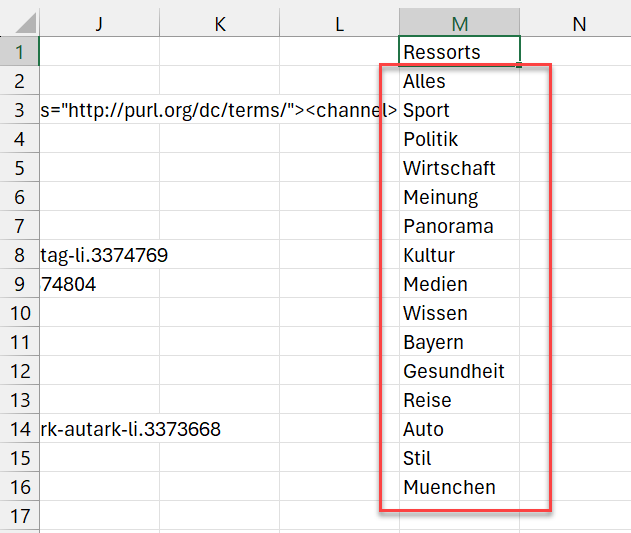Click the Gesundheit cell
Screen dimensions: 631x533
[x=459, y=371]
